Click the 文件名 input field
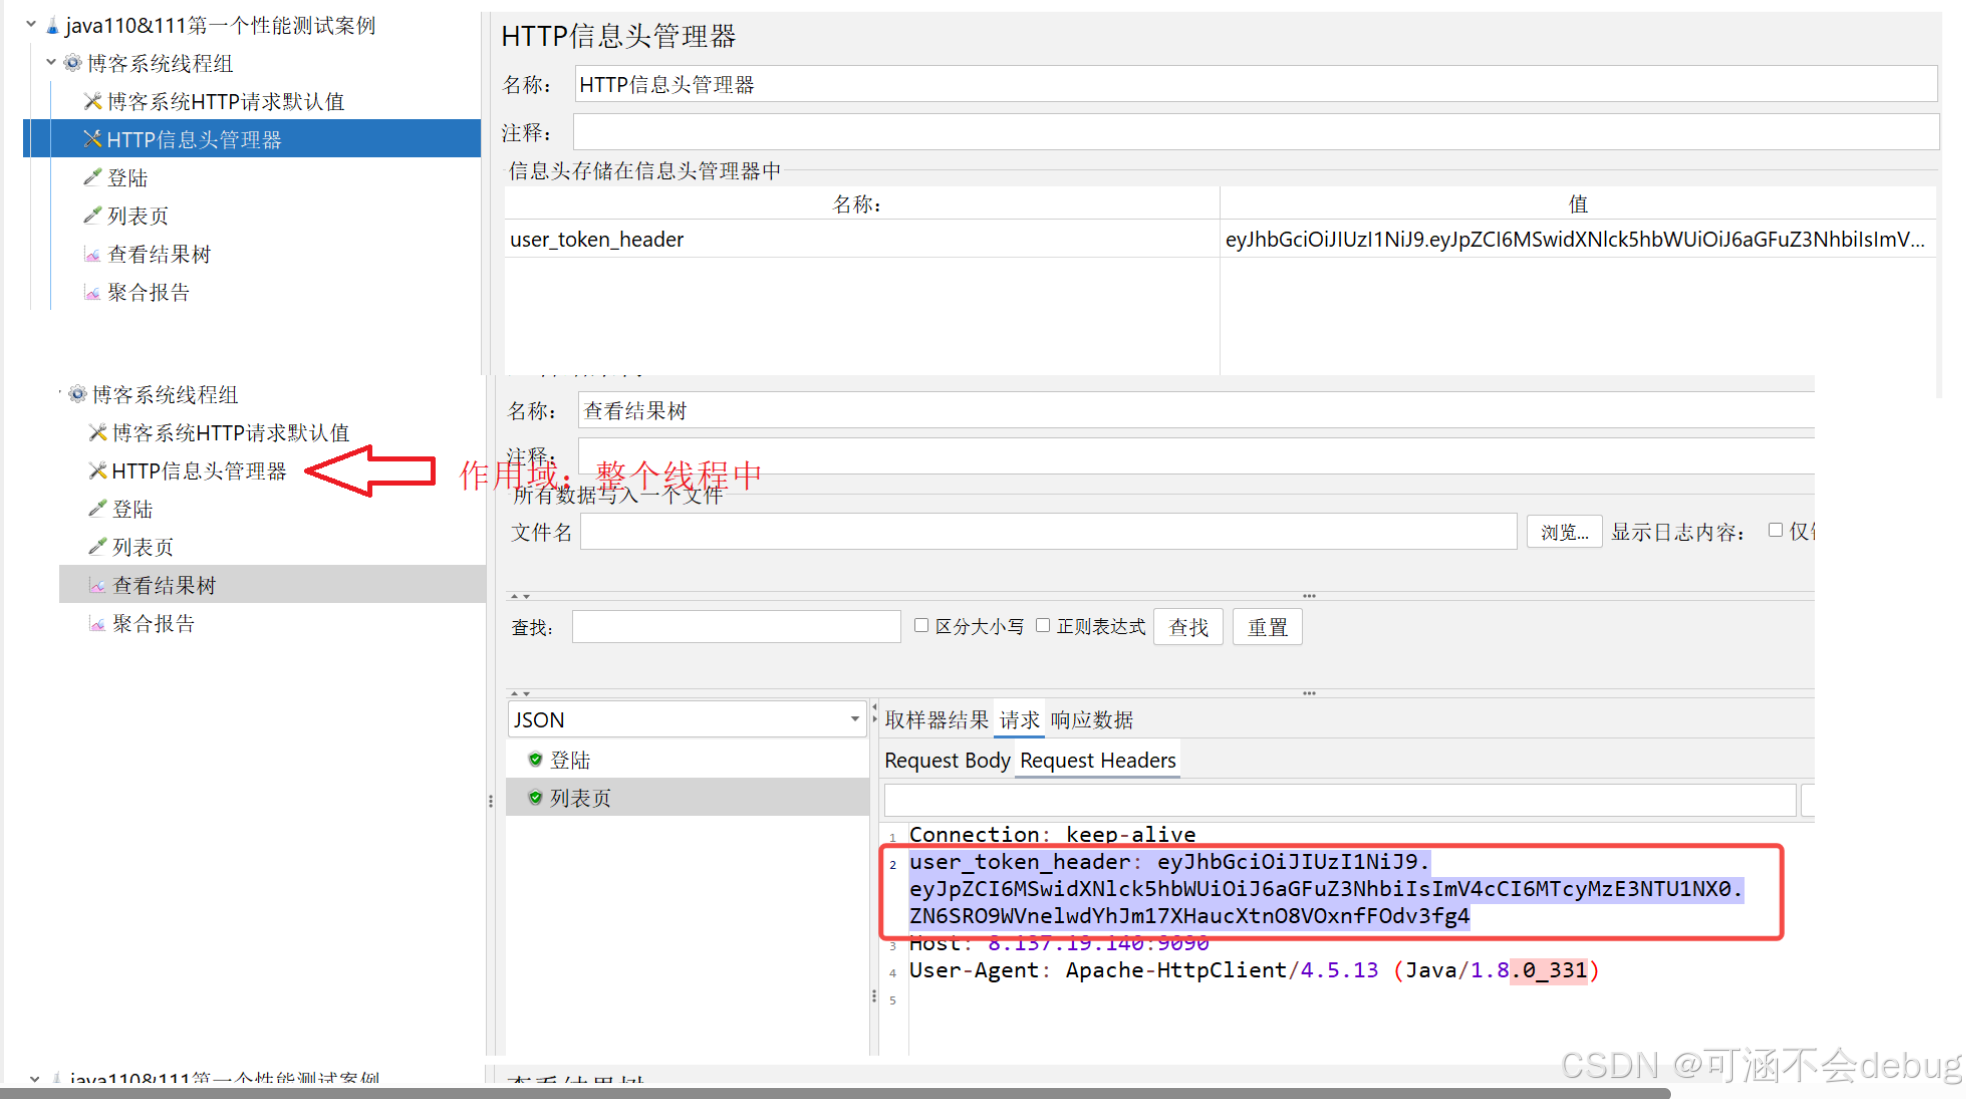This screenshot has width=1966, height=1099. [1047, 532]
